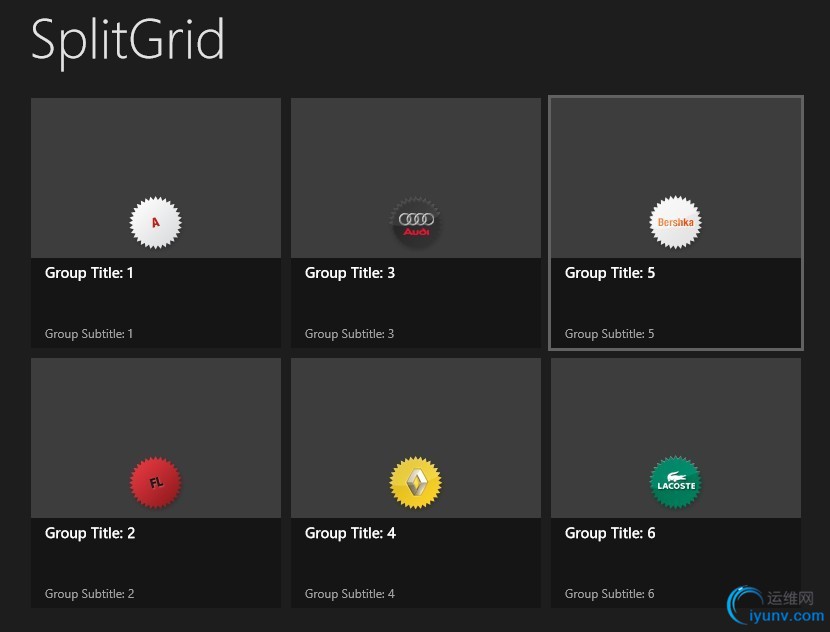Open the 'Group Title: 5' heading
Image resolution: width=830 pixels, height=632 pixels.
click(610, 273)
